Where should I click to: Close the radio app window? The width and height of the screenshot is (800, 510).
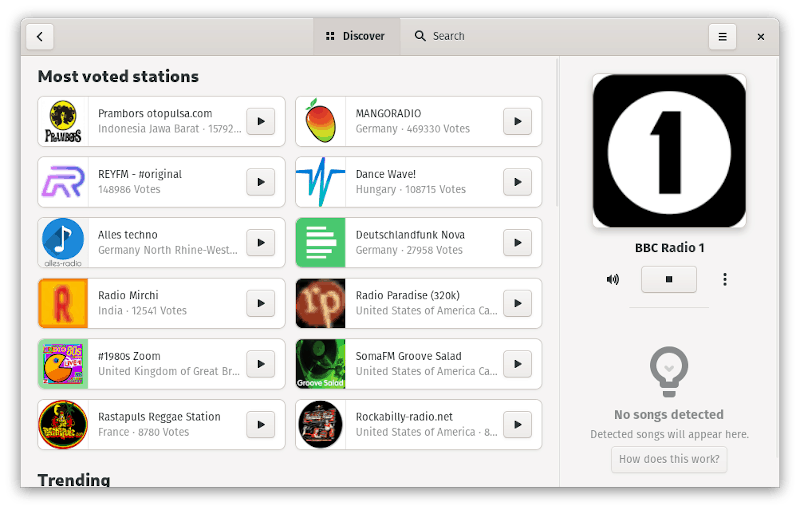tap(760, 37)
